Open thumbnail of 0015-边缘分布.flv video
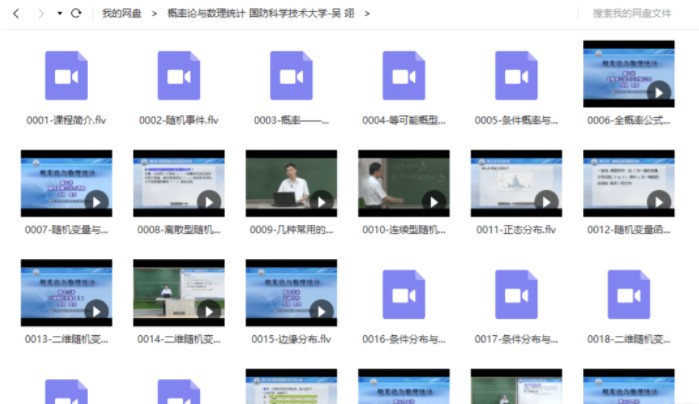 pos(292,293)
